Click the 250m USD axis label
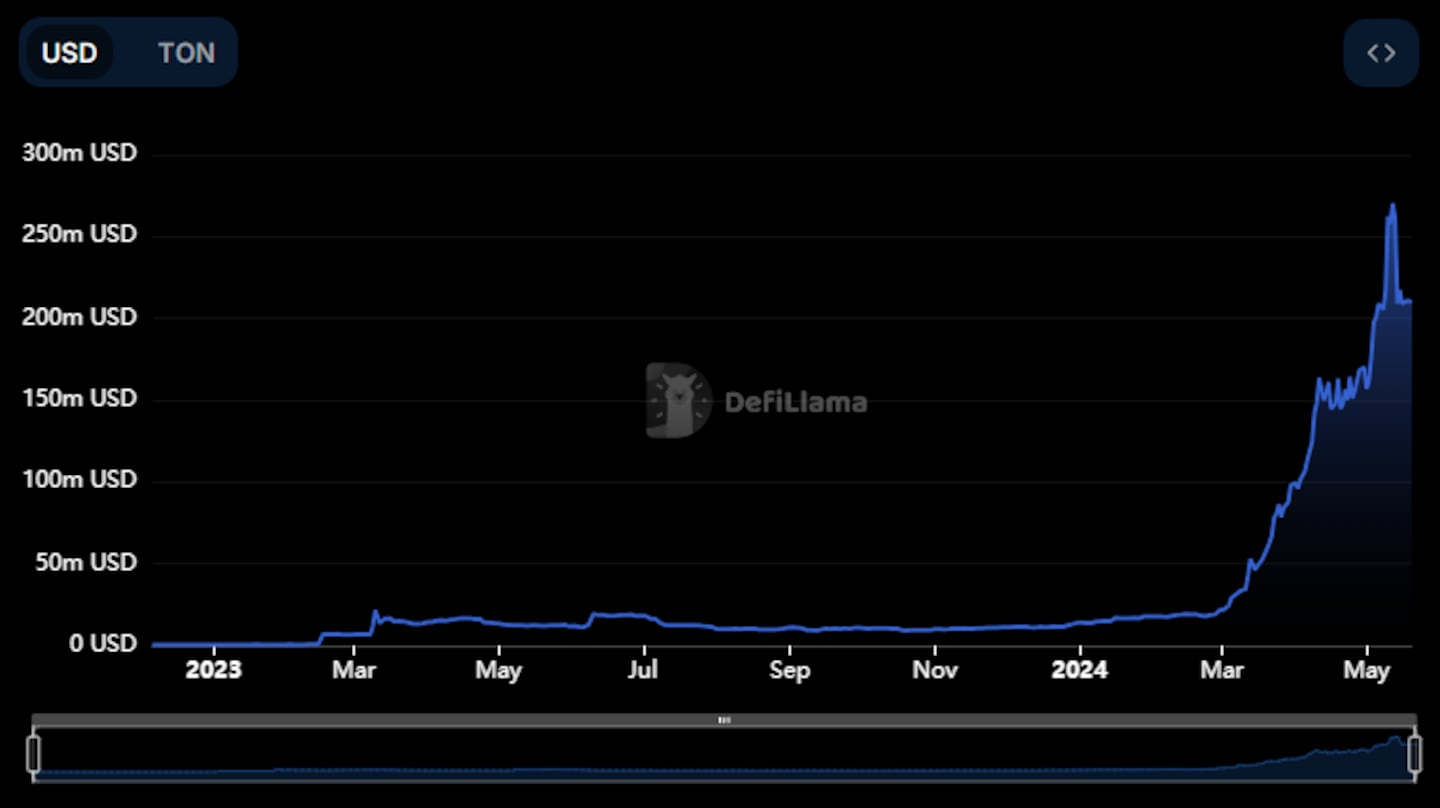Screen dimensions: 1440x808 click(x=79, y=234)
